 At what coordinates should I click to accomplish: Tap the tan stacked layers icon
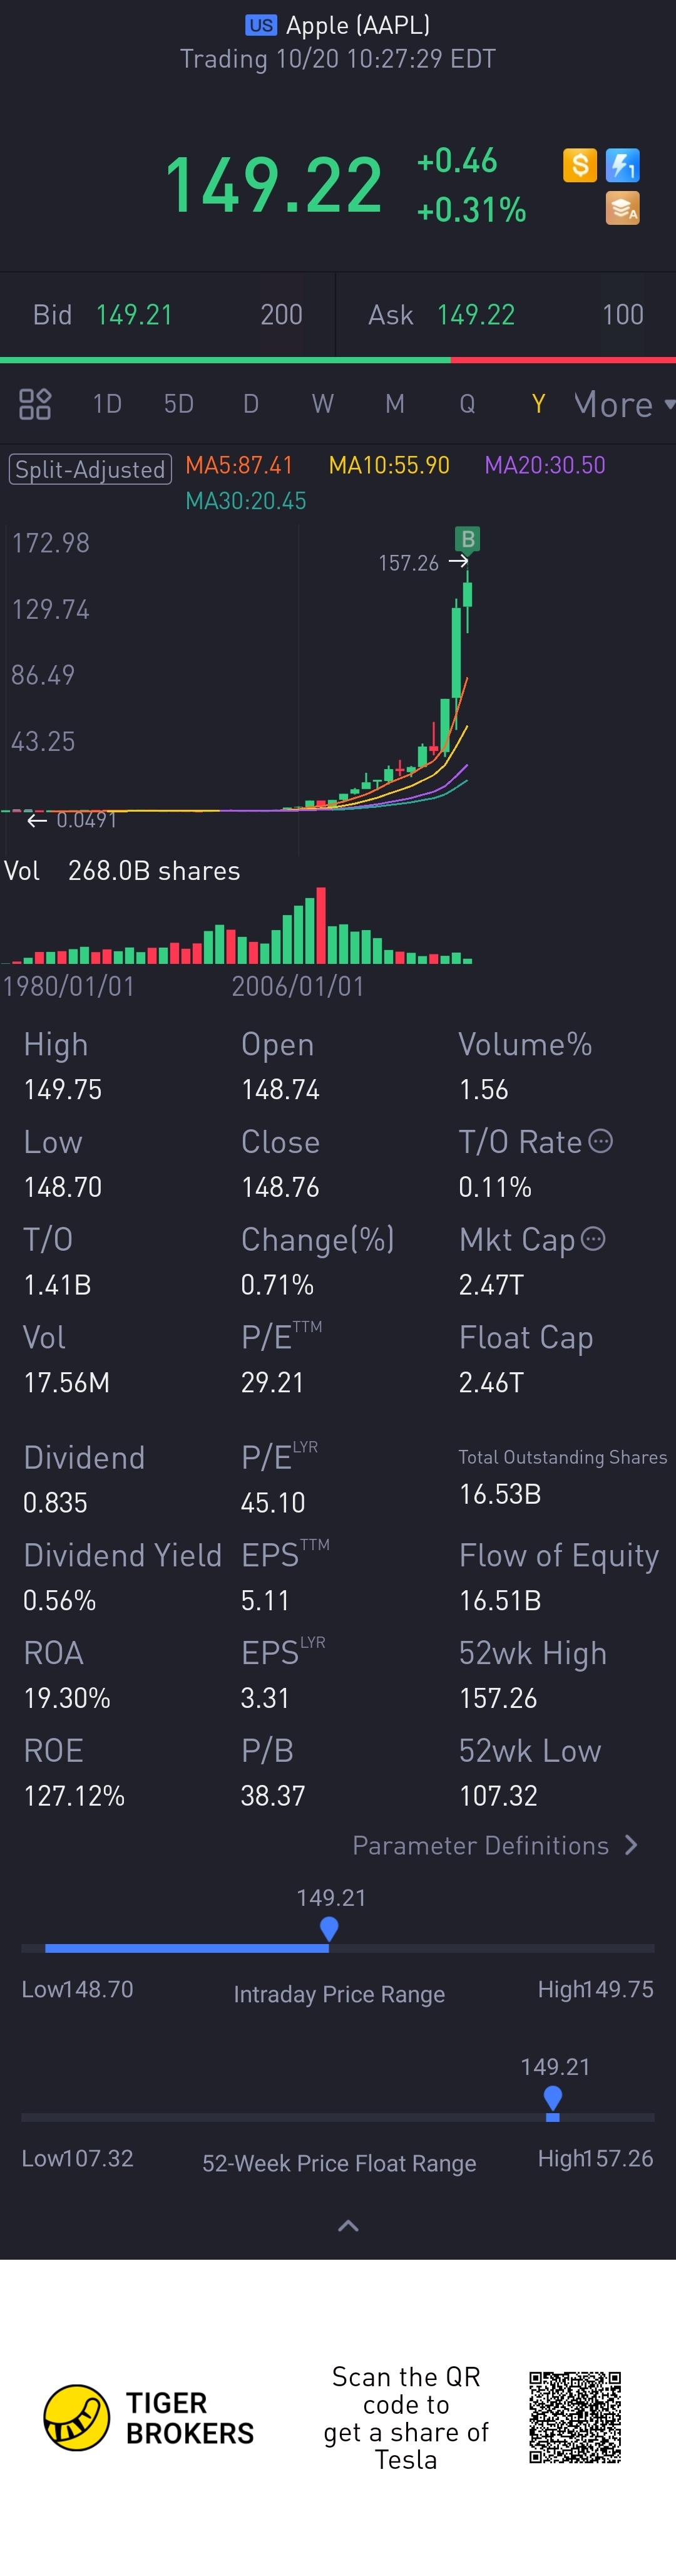tap(622, 209)
